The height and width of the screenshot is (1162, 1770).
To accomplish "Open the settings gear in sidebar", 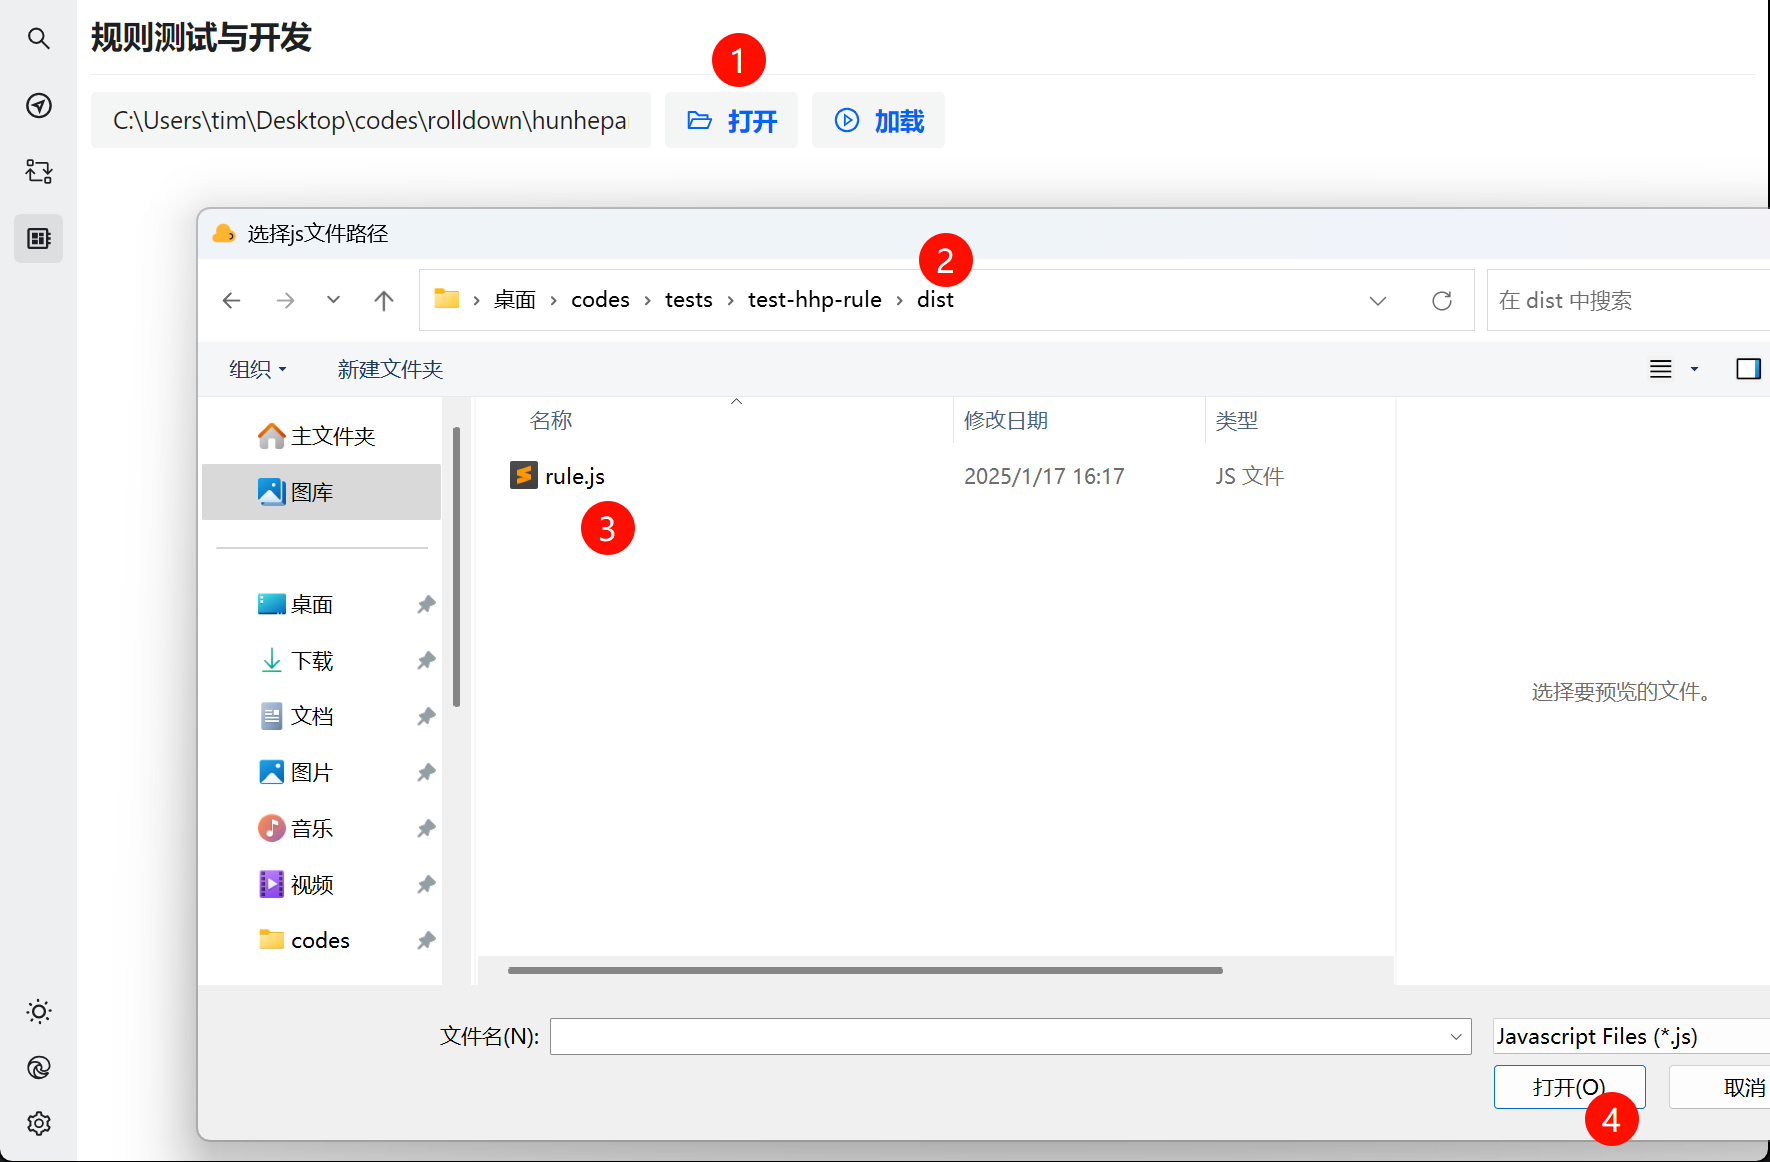I will [38, 1123].
